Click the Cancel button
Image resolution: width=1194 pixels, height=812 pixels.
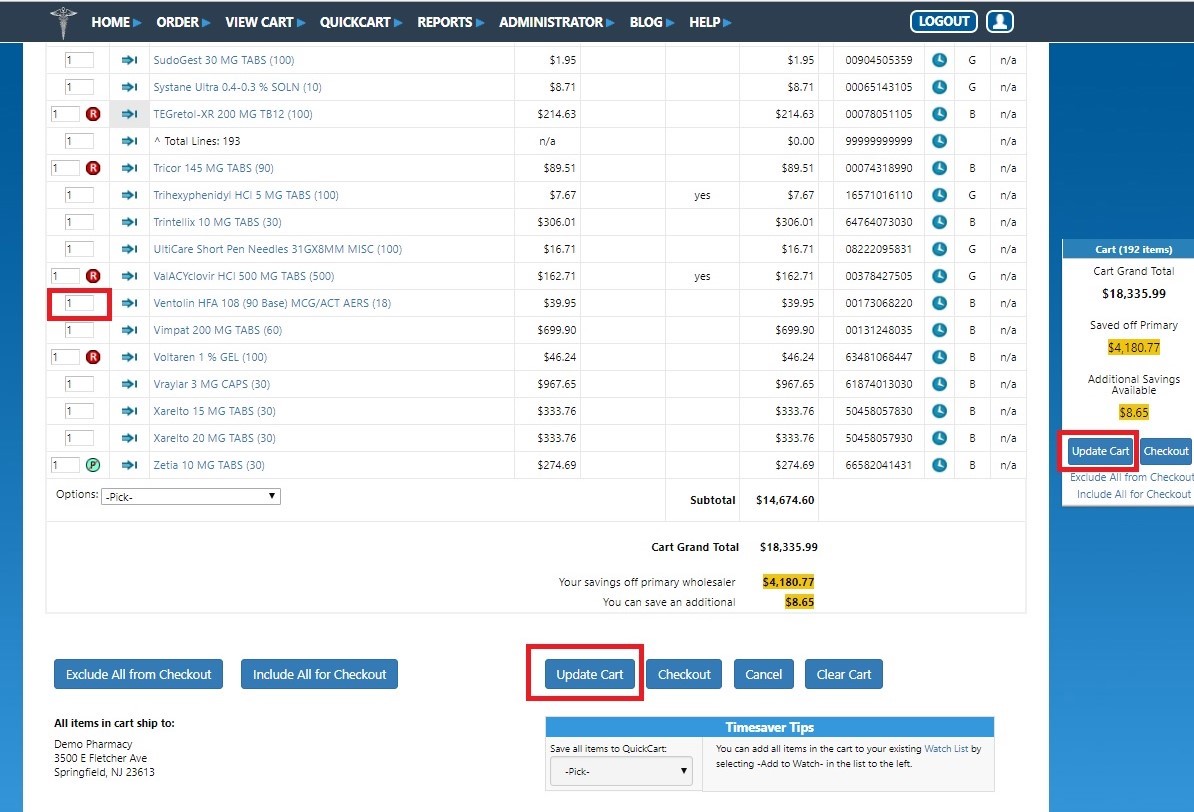(x=764, y=674)
